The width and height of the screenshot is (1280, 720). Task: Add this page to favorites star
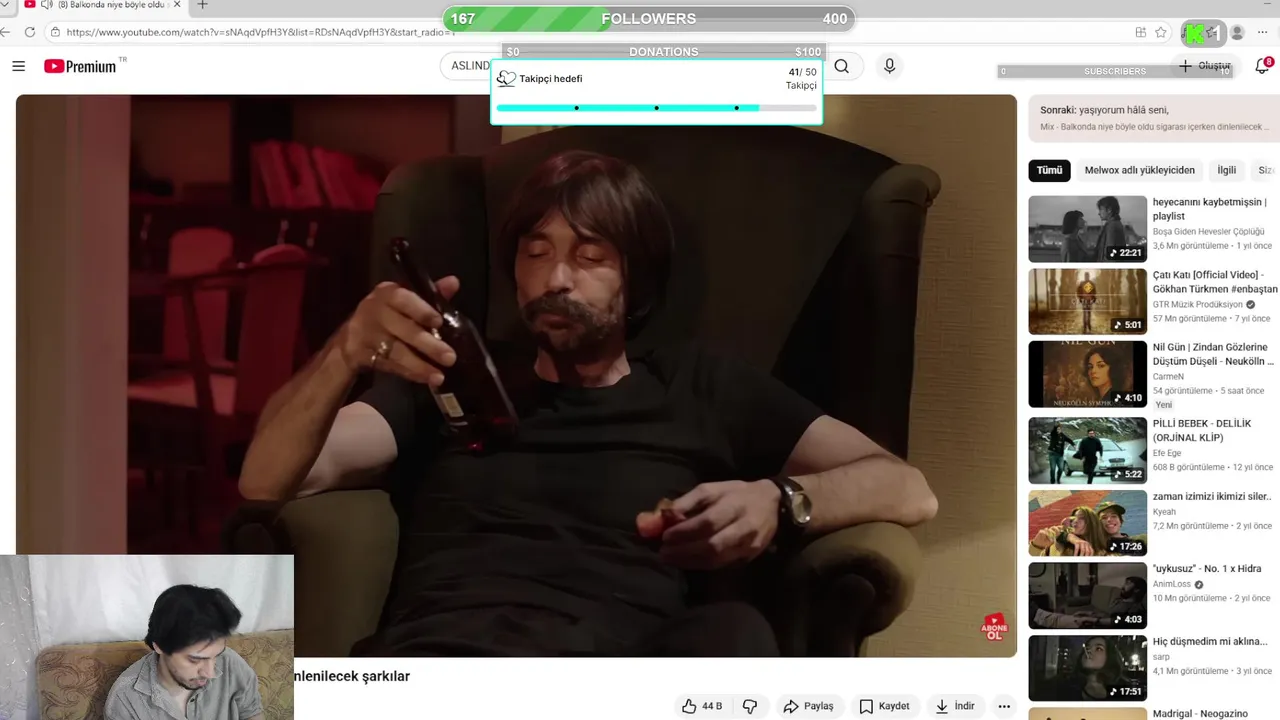pyautogui.click(x=1160, y=32)
